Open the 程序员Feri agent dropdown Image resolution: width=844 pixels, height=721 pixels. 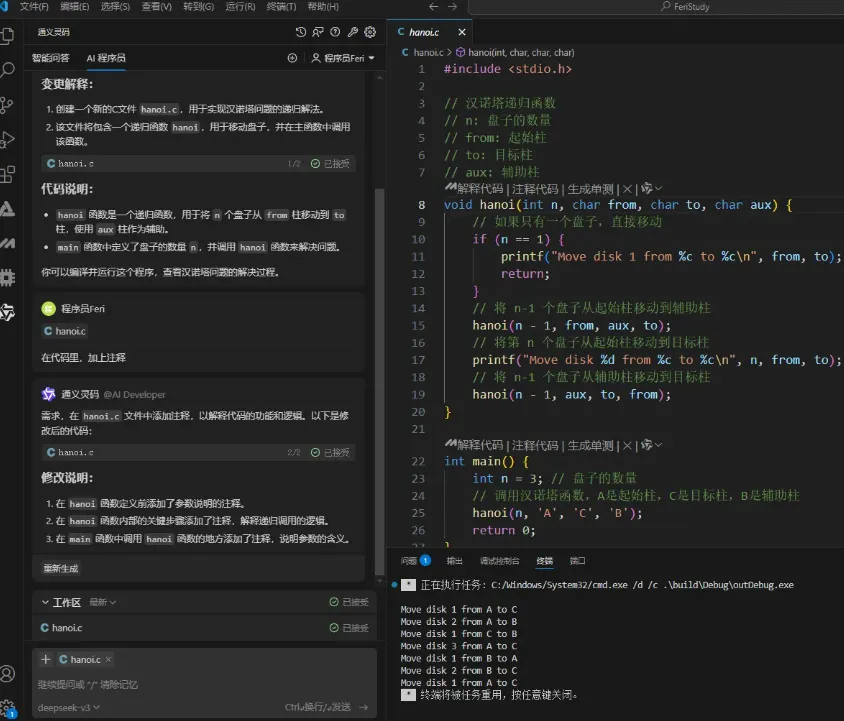point(343,58)
